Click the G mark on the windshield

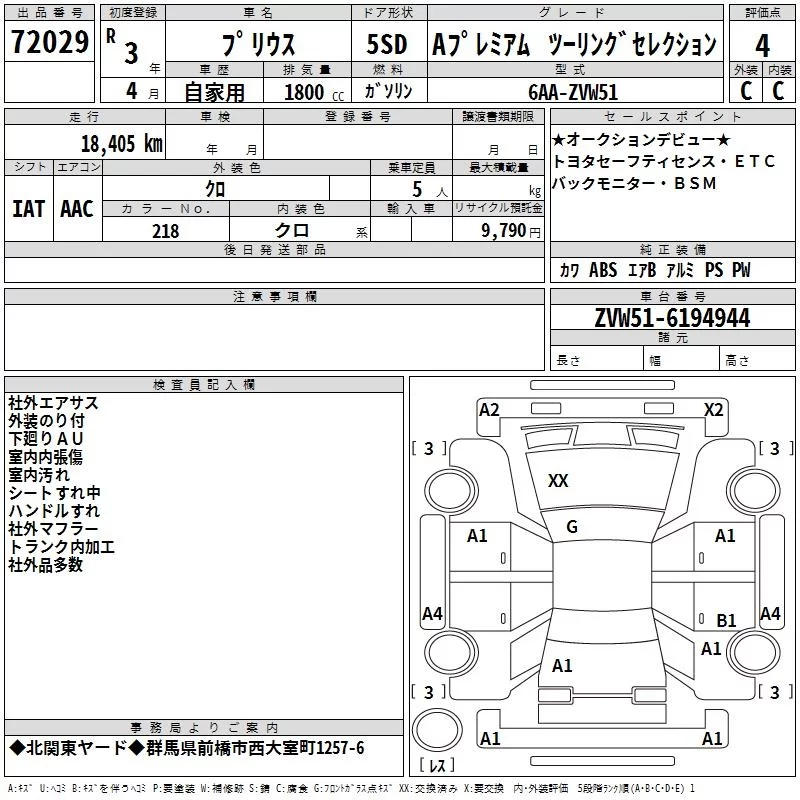tap(572, 527)
